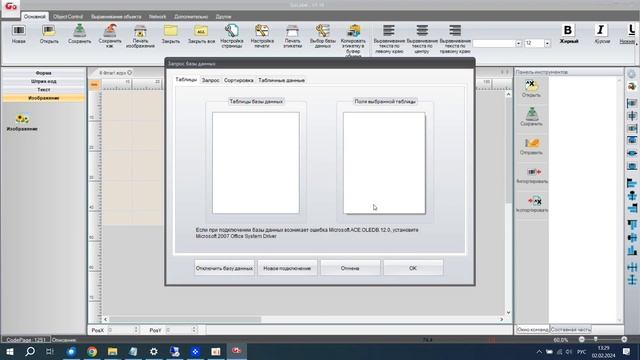Open the Дополнительно ribbon tab

pyautogui.click(x=191, y=17)
